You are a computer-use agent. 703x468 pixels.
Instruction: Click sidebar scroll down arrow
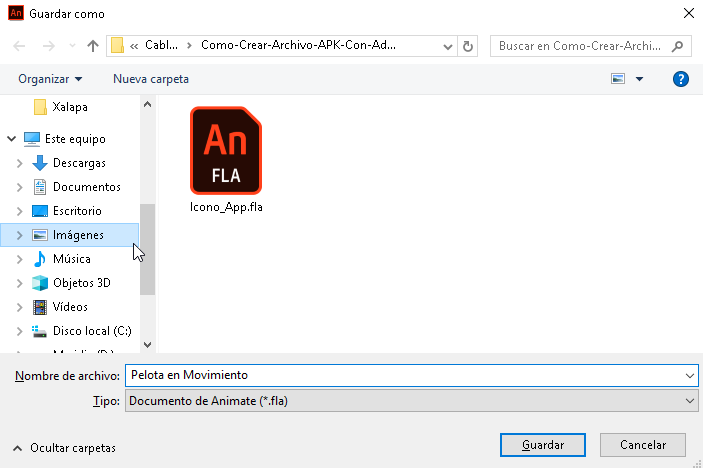click(x=148, y=345)
